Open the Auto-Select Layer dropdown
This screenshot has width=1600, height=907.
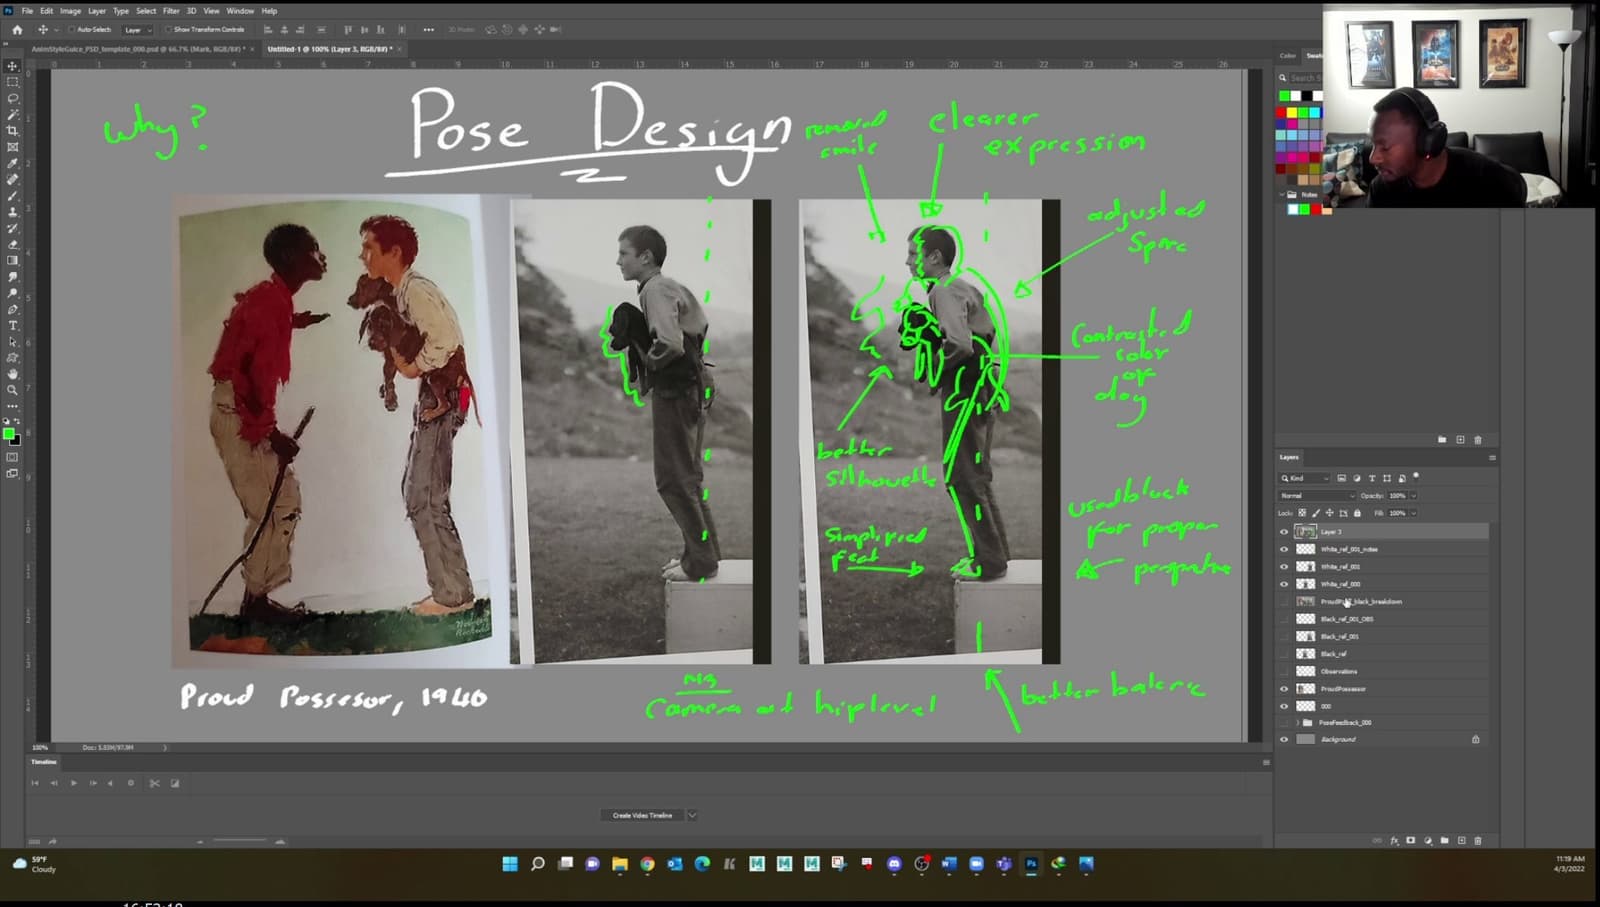coord(136,30)
